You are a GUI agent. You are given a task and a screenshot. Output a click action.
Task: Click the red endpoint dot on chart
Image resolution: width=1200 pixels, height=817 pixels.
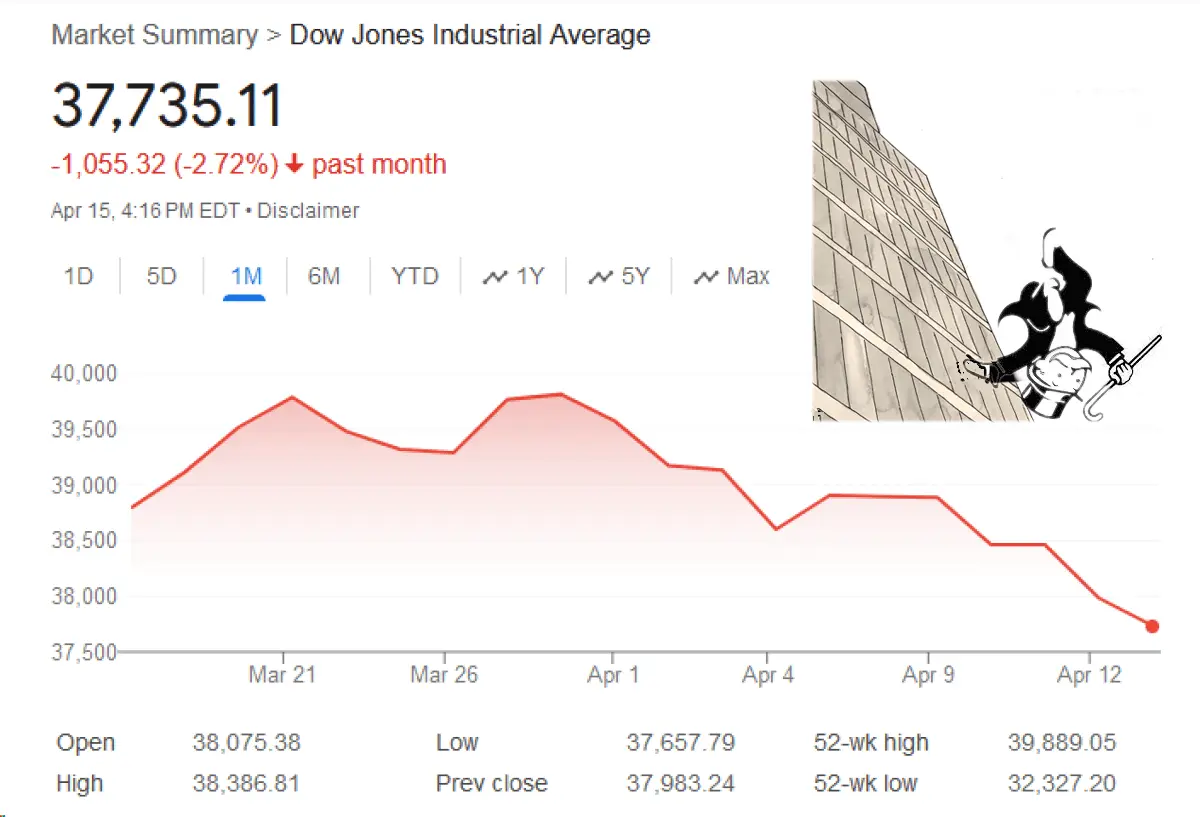click(x=1152, y=626)
